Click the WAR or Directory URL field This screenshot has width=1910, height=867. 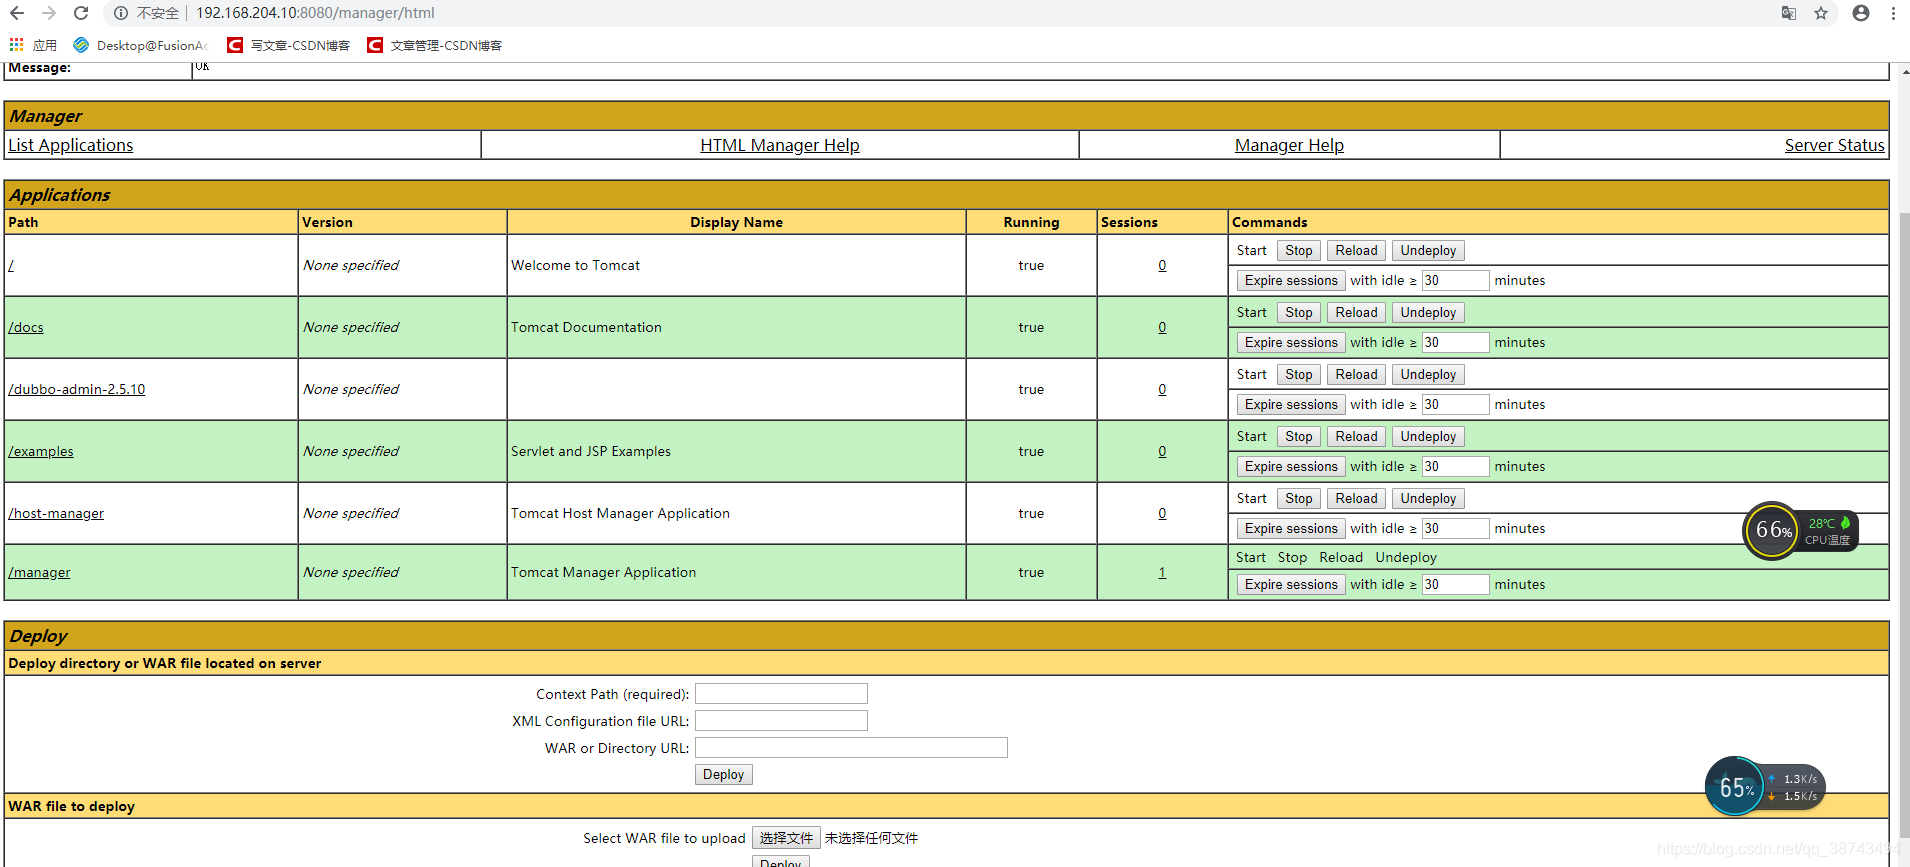[851, 748]
